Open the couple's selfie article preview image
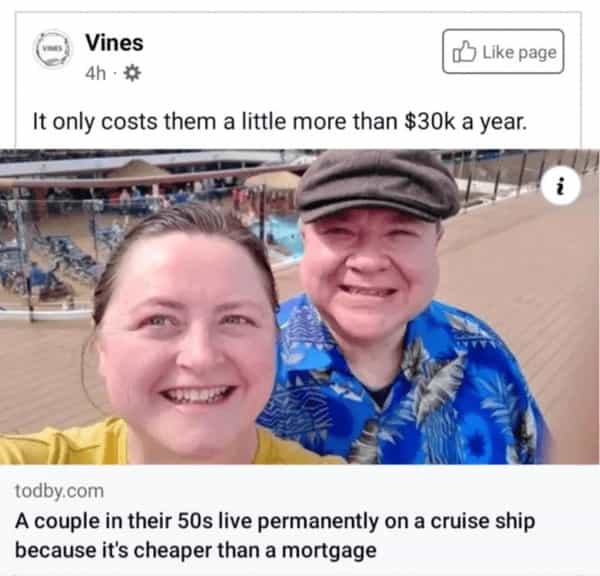Image resolution: width=600 pixels, height=576 pixels. (x=300, y=307)
